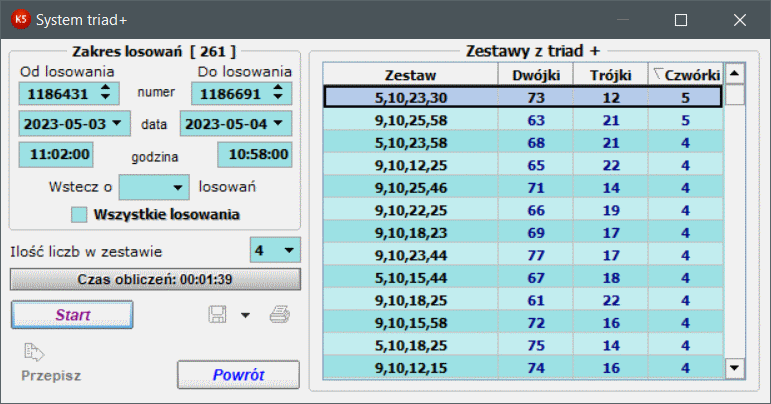771x404 pixels.
Task: Select the row 9,10,25,58
Action: point(523,120)
